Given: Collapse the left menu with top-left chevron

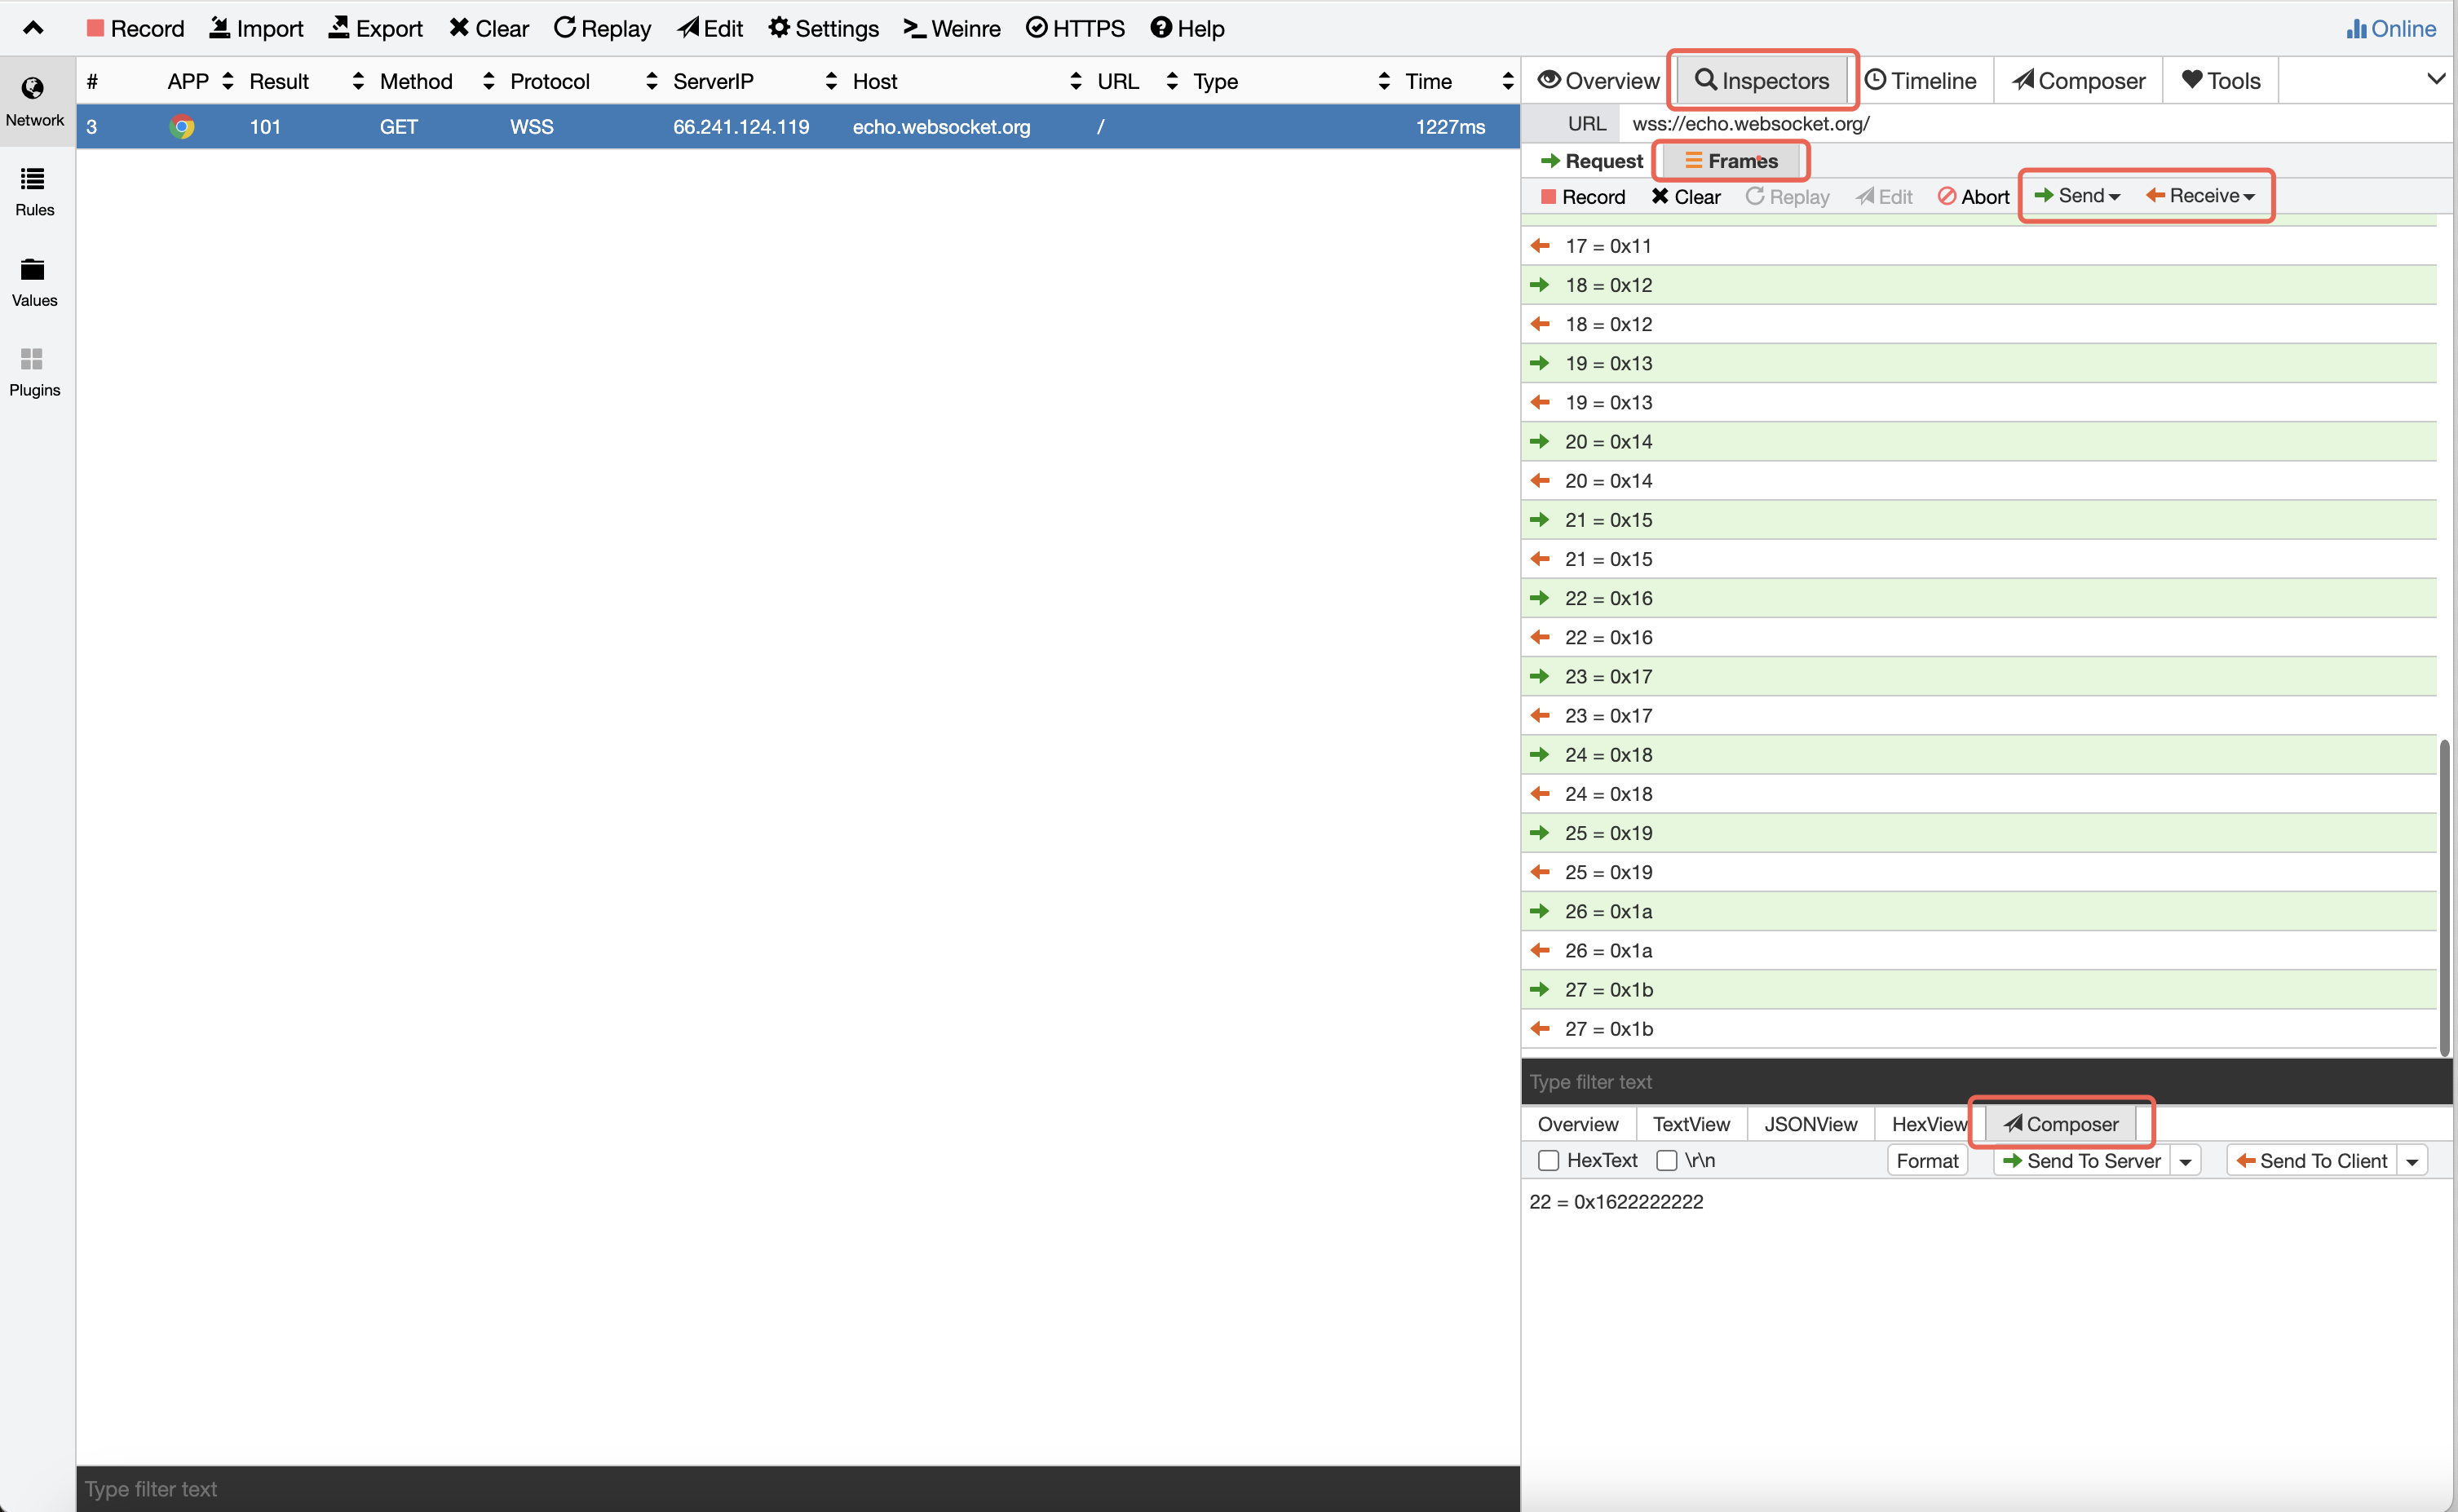Looking at the screenshot, I should pos(33,28).
